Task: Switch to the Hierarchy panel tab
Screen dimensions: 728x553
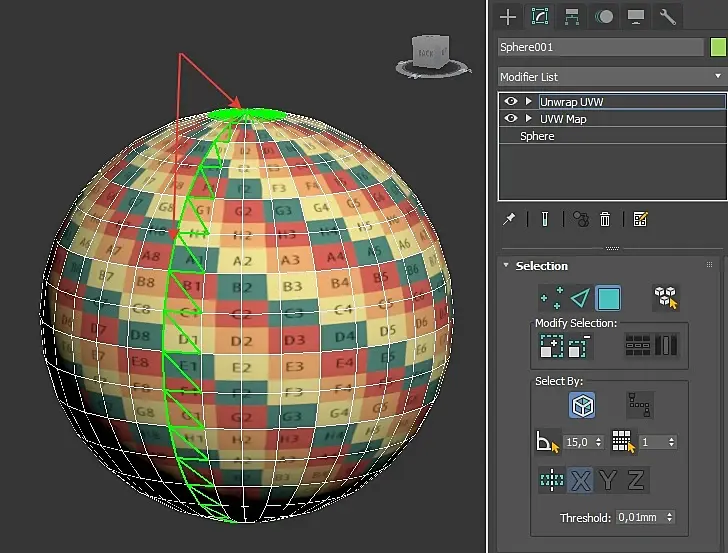Action: point(572,16)
